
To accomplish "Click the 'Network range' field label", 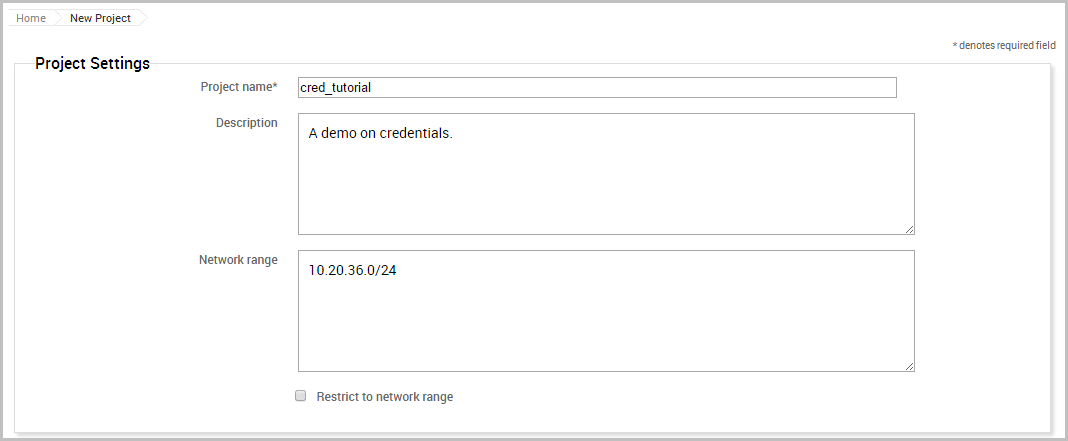I will (238, 260).
